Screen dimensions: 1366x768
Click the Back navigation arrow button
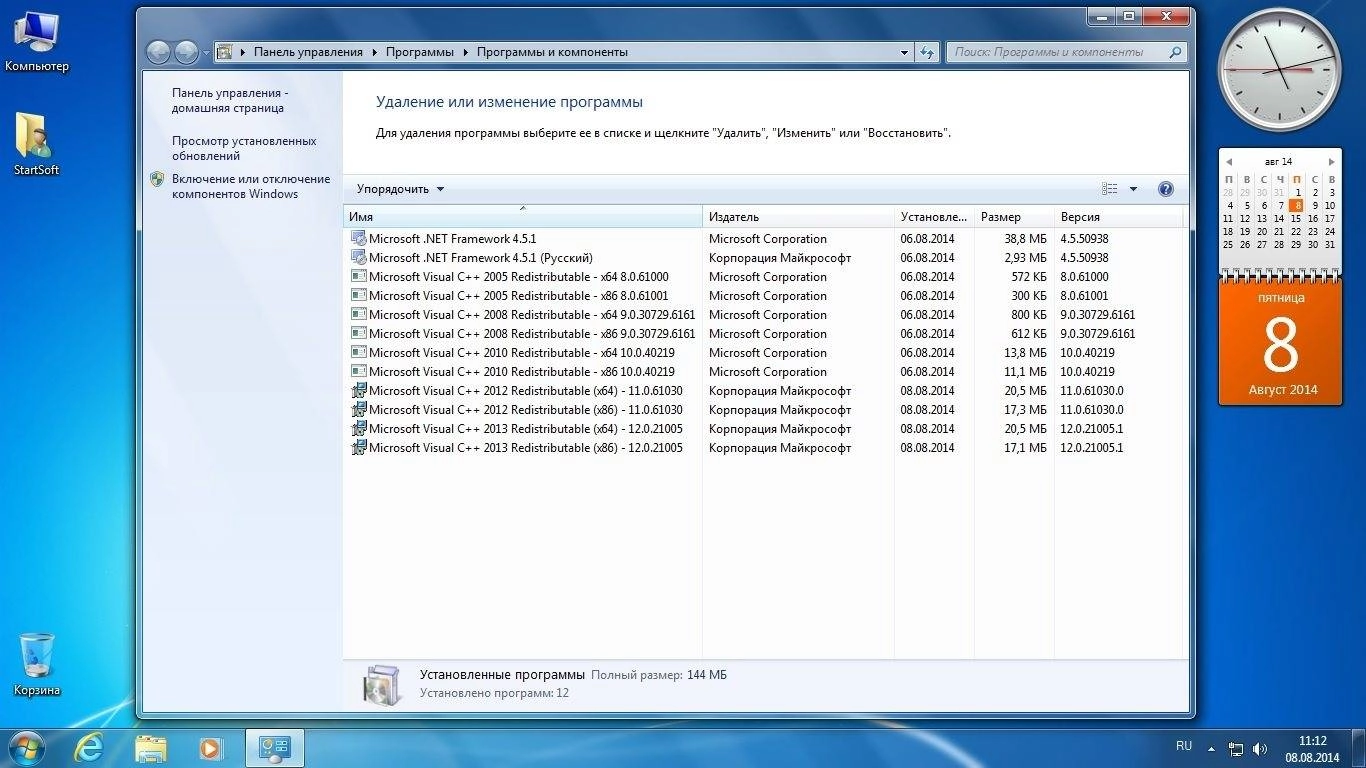pyautogui.click(x=158, y=52)
